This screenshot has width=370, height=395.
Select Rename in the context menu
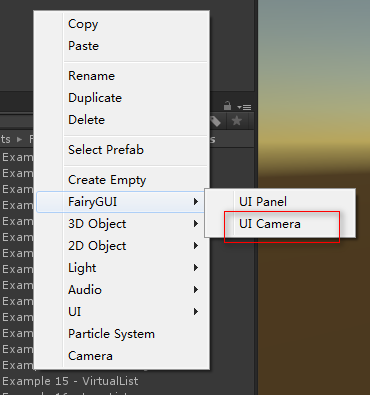tap(122, 76)
